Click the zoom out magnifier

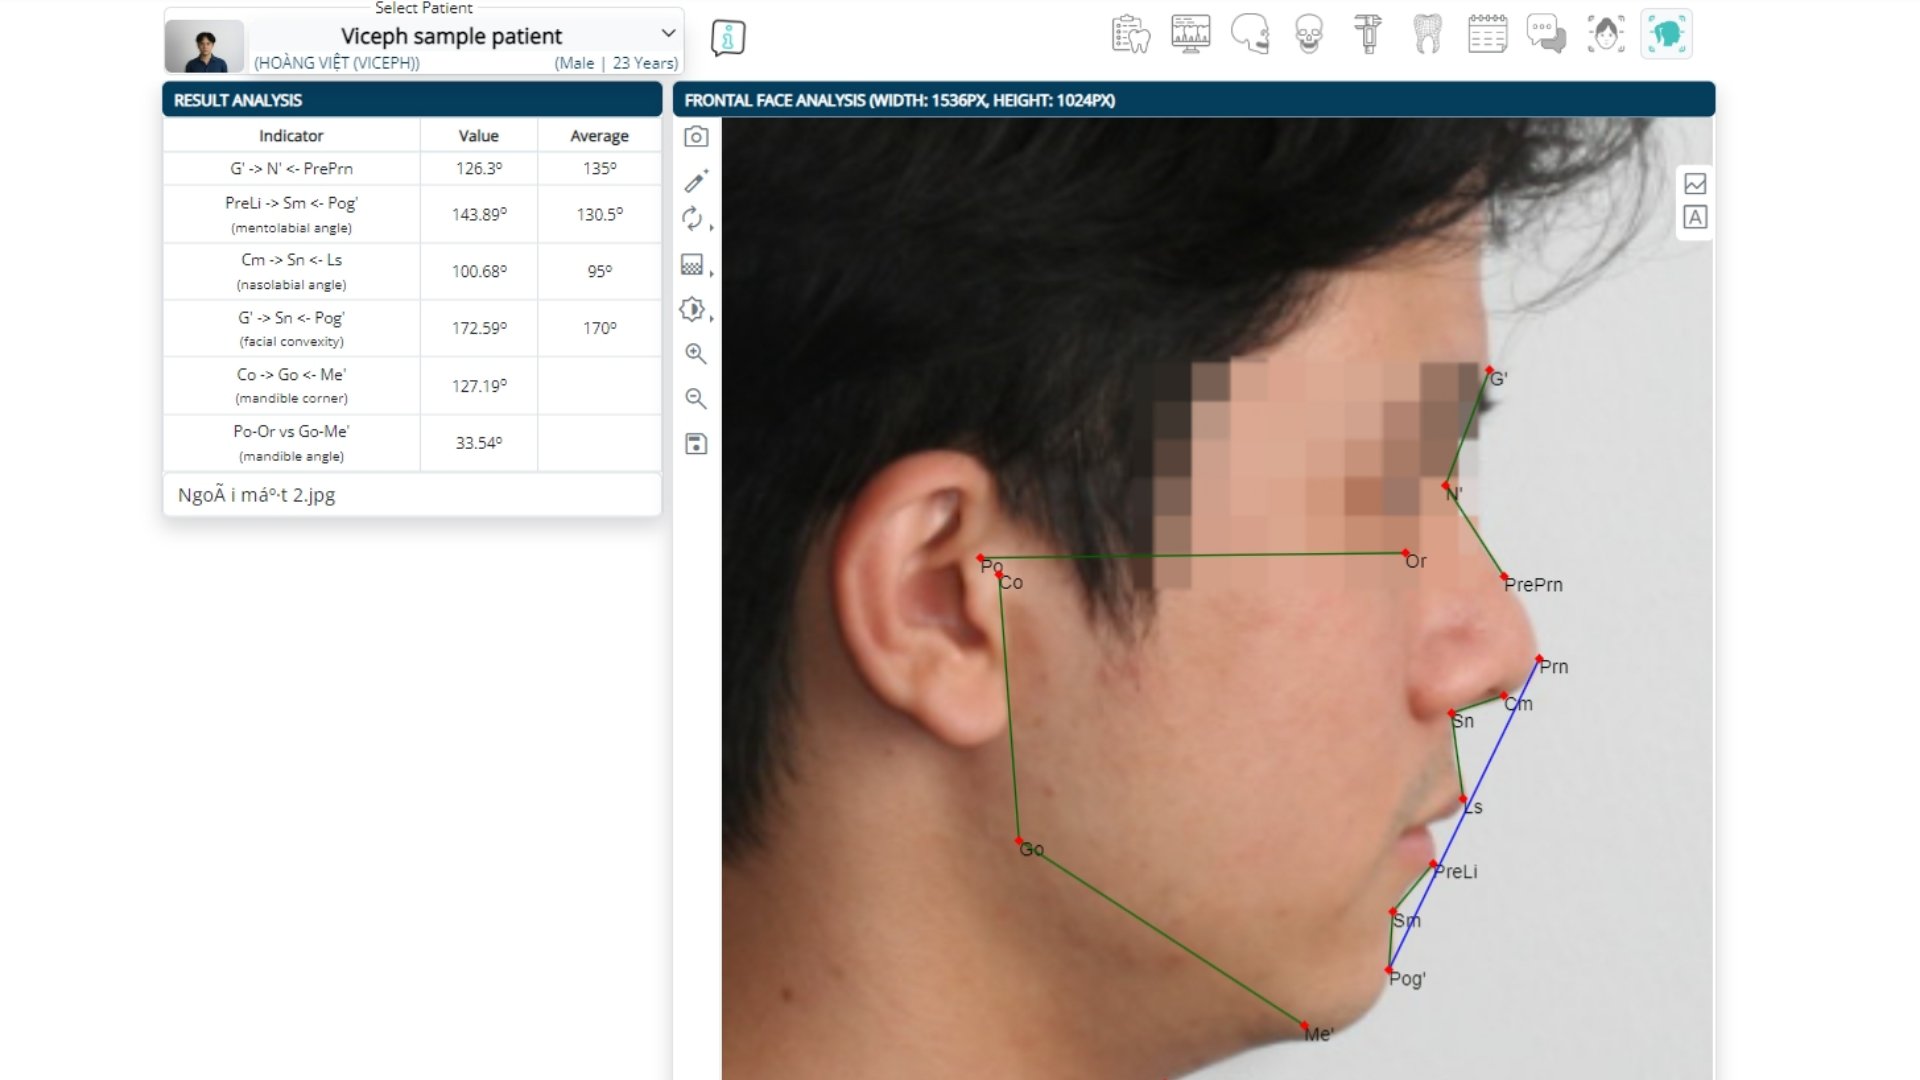696,399
